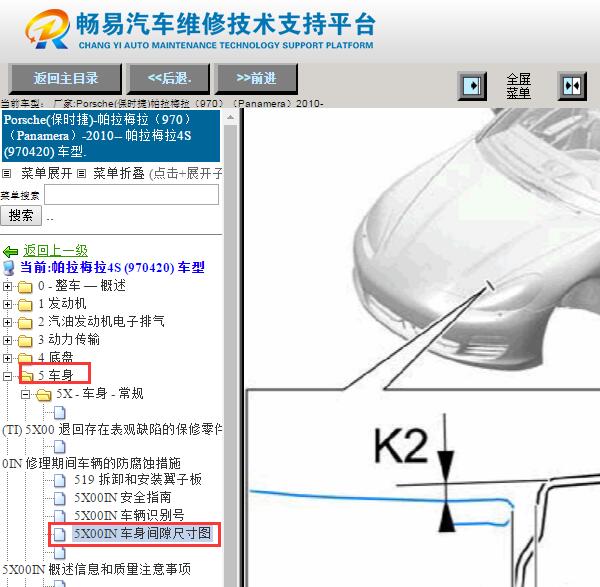
Task: Expand the 3 动力传输 node
Action: [x=7, y=340]
